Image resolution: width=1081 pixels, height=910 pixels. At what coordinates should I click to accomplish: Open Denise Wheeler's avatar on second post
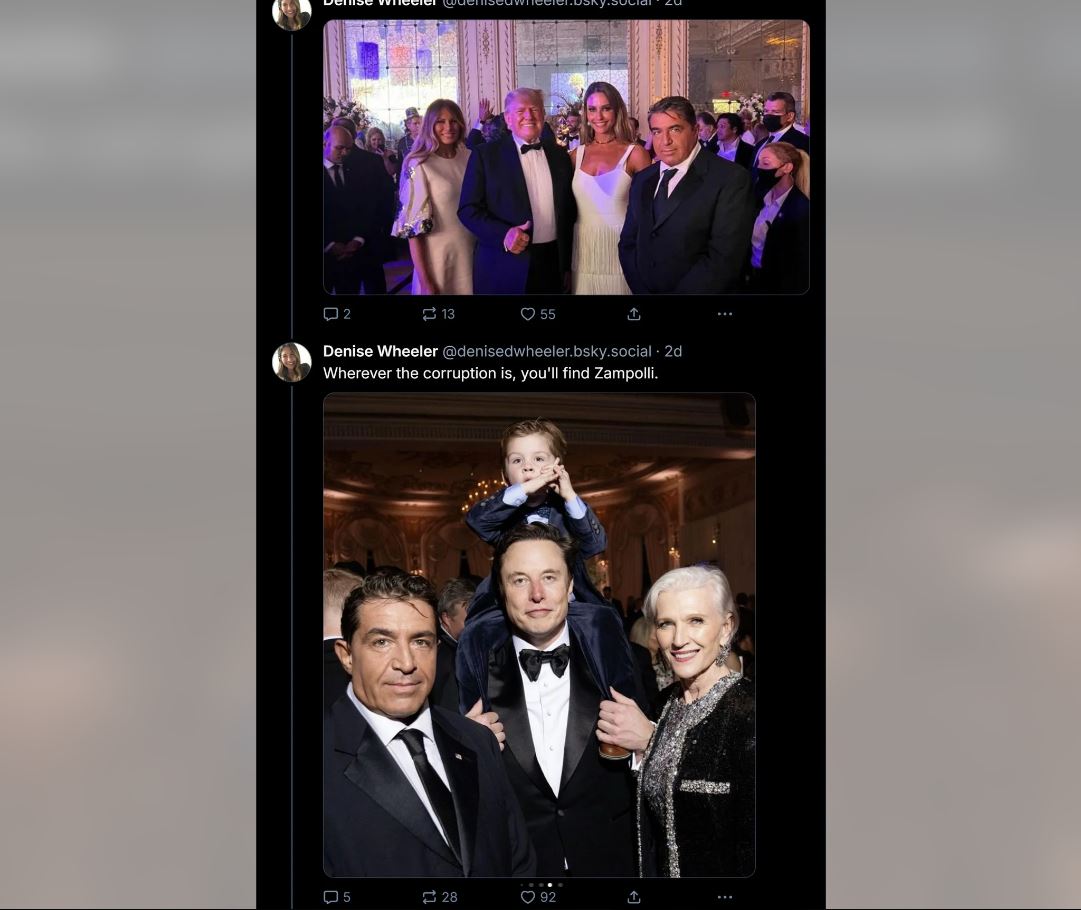click(x=292, y=362)
